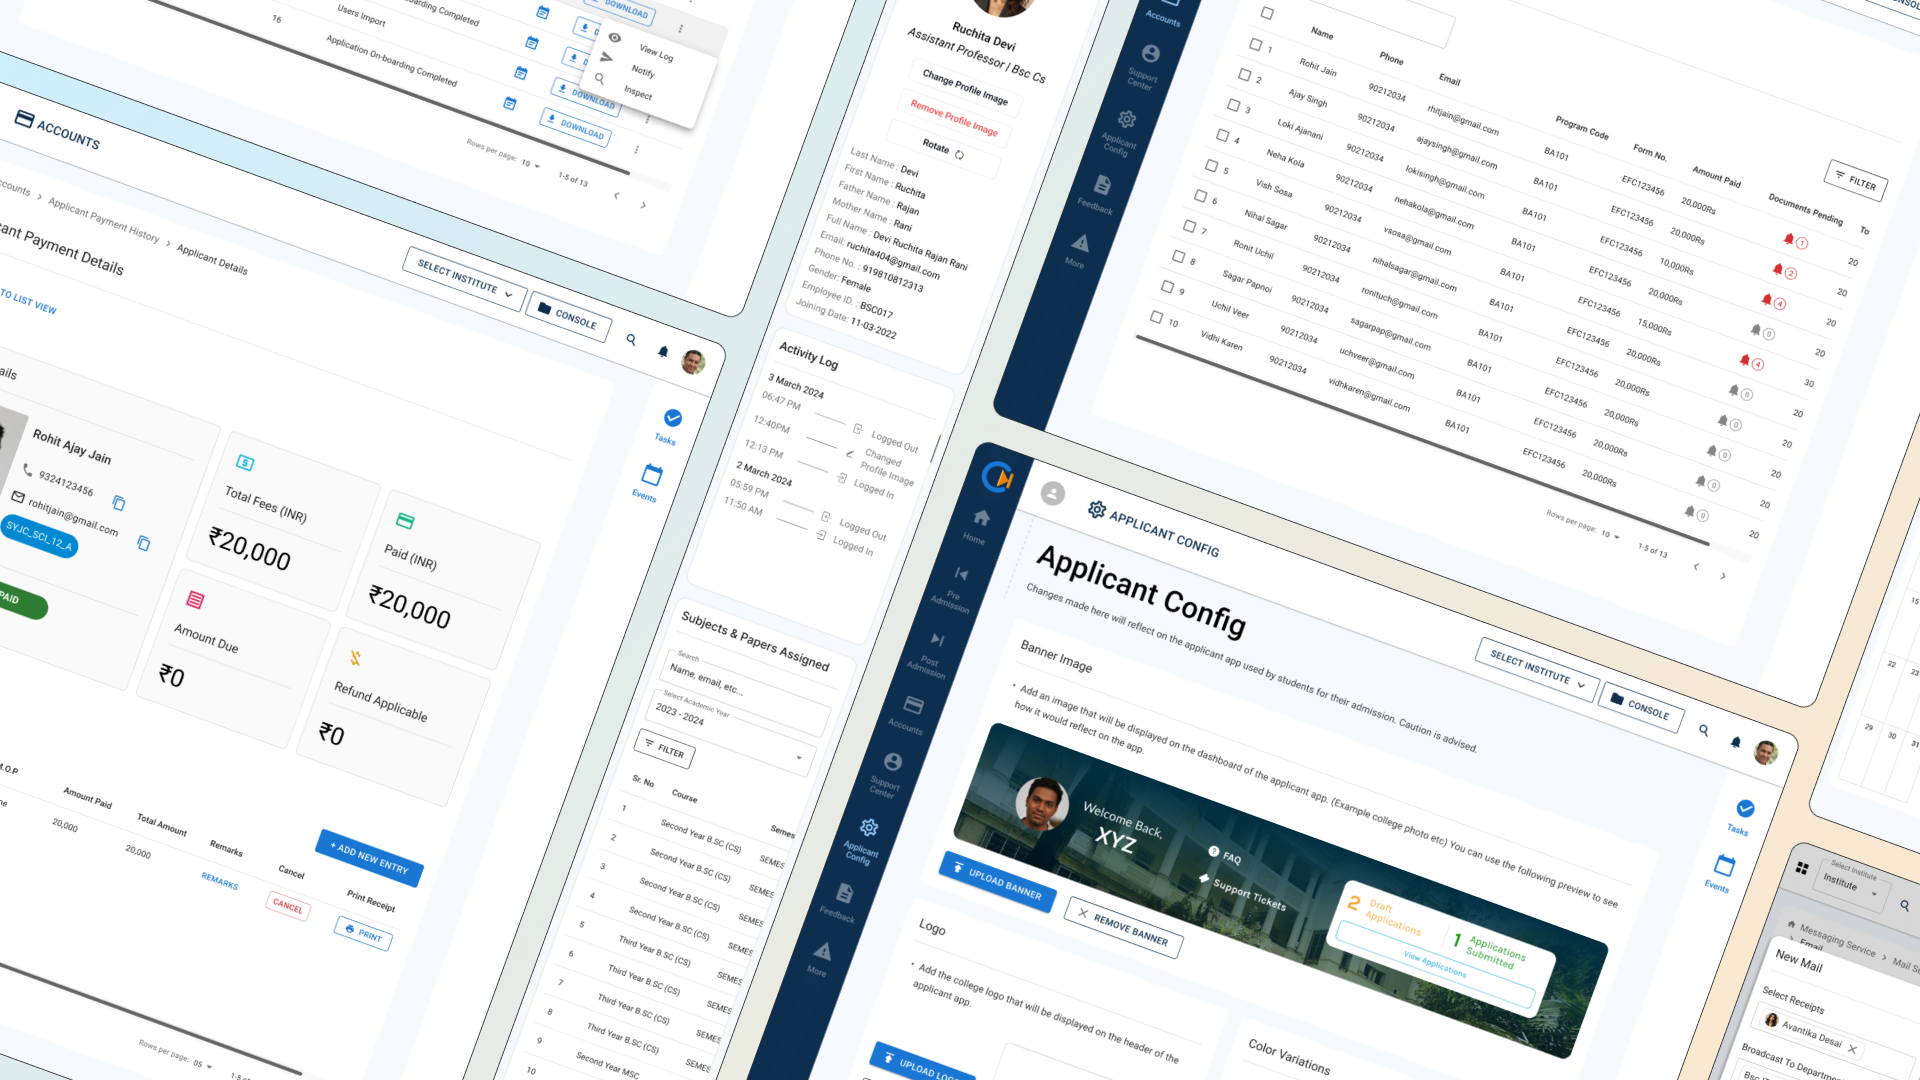Click the To List View link
The image size is (1920, 1080).
tap(28, 301)
